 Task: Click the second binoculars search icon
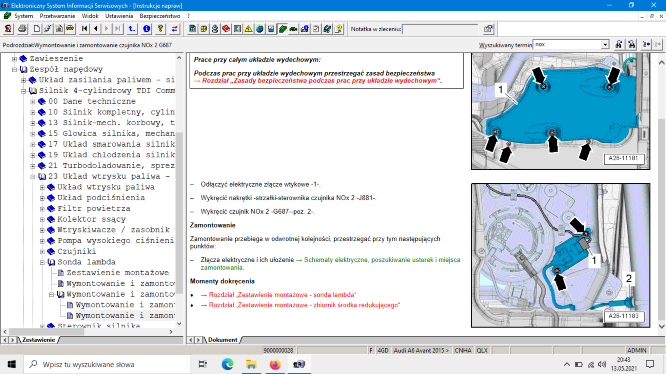[x=632, y=44]
